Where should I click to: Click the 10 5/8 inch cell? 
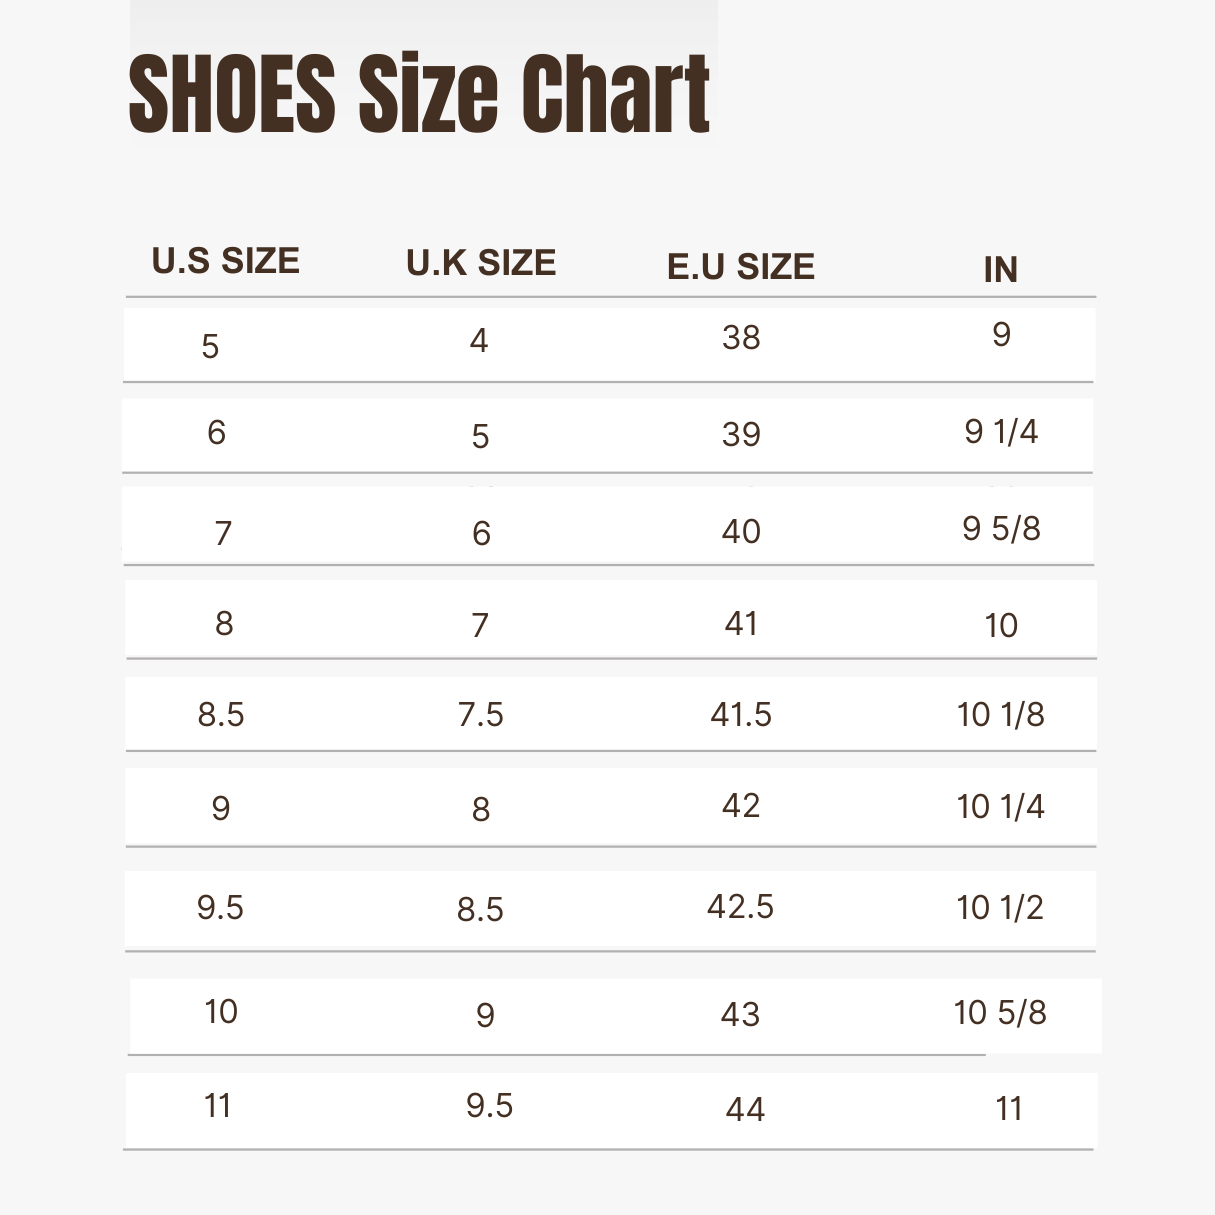1001,1013
